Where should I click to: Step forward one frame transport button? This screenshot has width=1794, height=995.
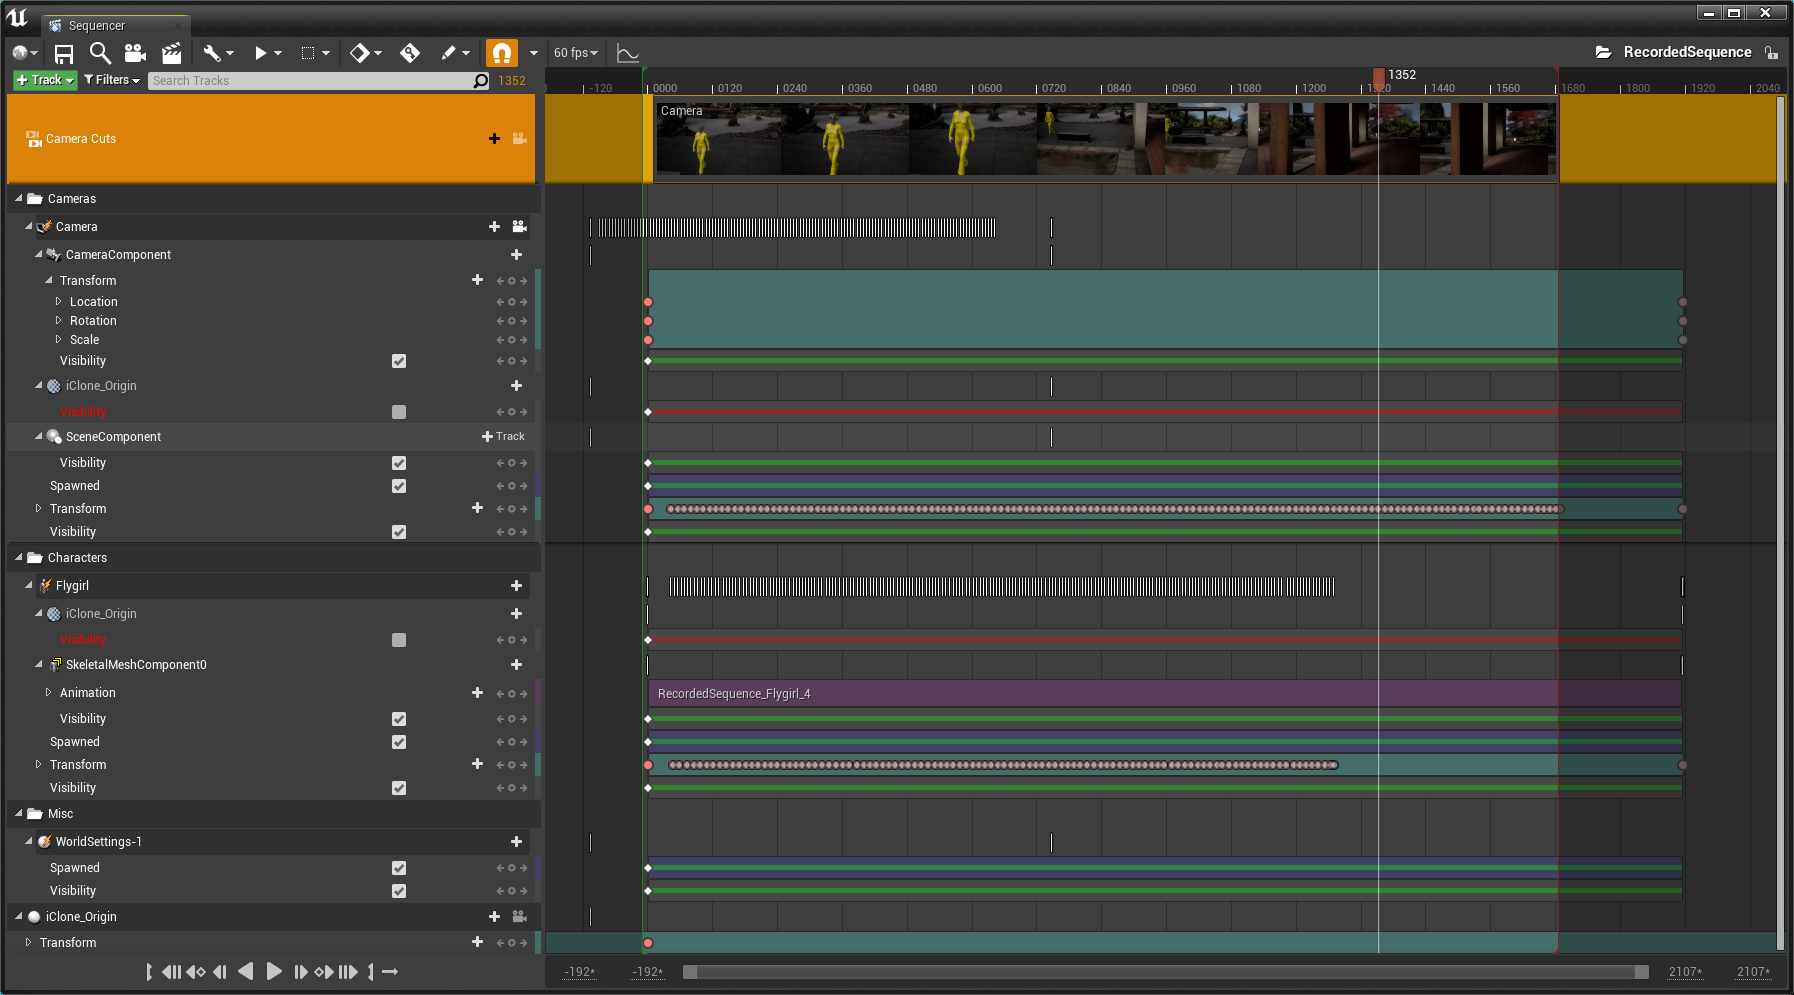[301, 972]
